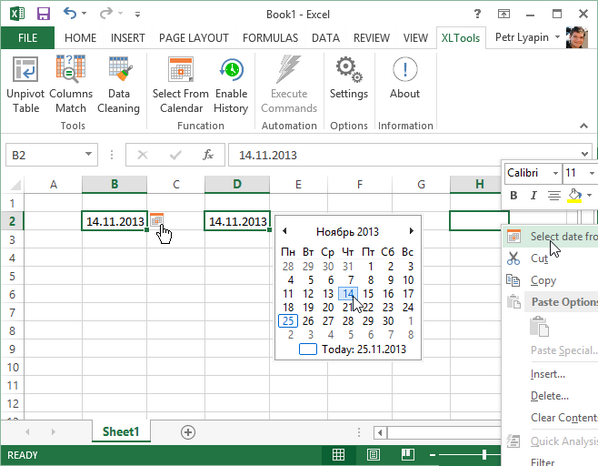Switch to the INSERT tab
Viewport: 598px width, 466px height.
(128, 38)
